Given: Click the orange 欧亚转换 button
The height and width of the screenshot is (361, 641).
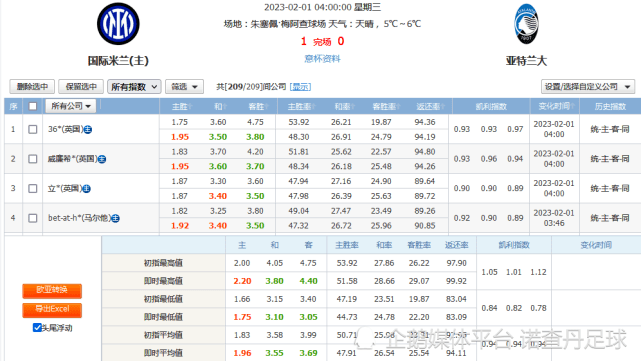Looking at the screenshot, I should [x=52, y=291].
